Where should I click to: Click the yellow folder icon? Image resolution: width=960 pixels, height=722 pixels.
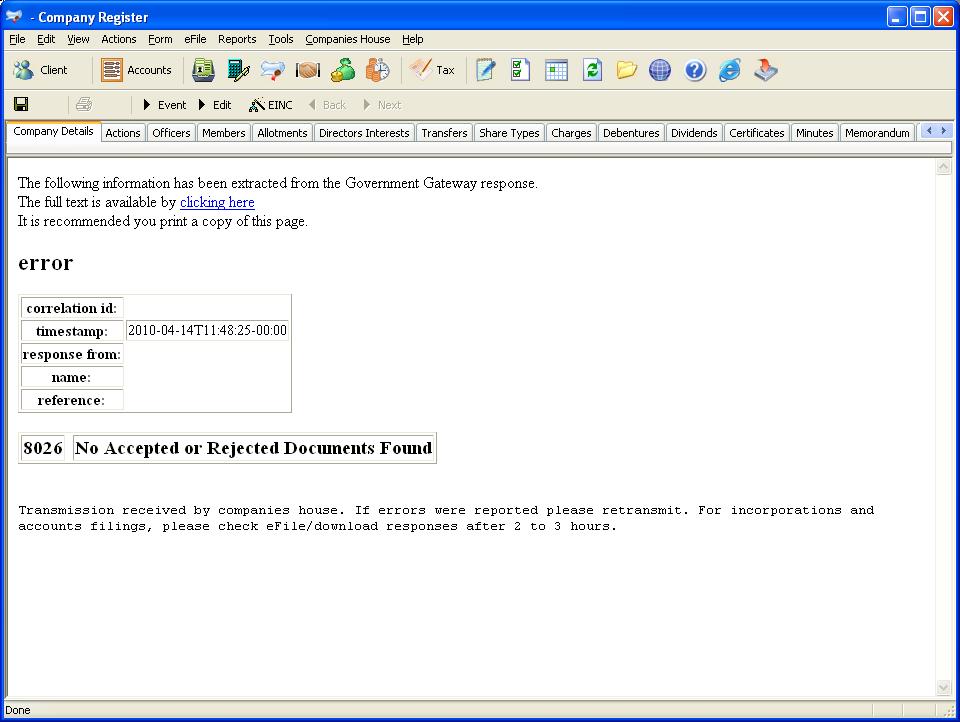click(626, 70)
